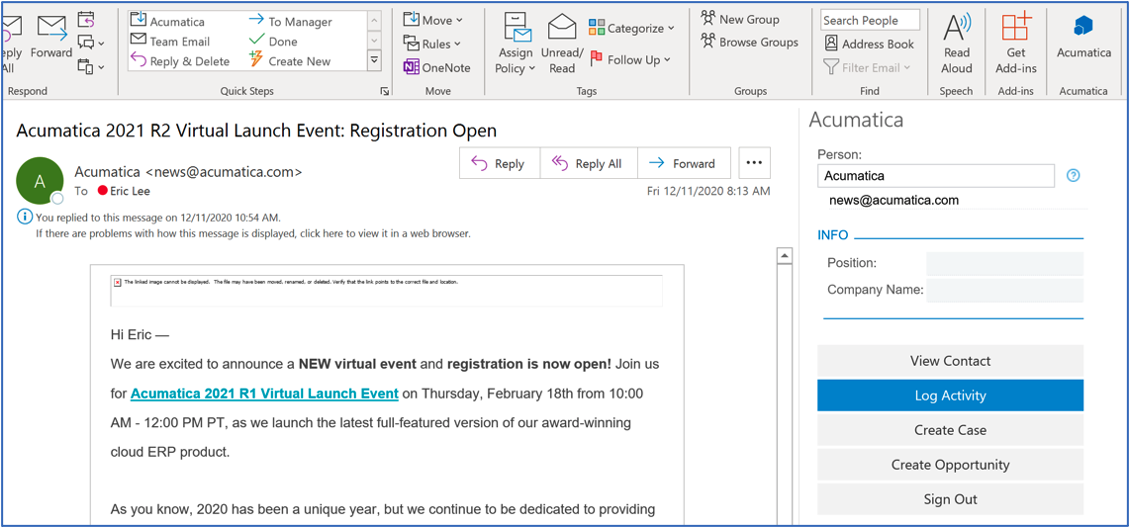Click the email subject heading
This screenshot has width=1131, height=530.
click(256, 131)
